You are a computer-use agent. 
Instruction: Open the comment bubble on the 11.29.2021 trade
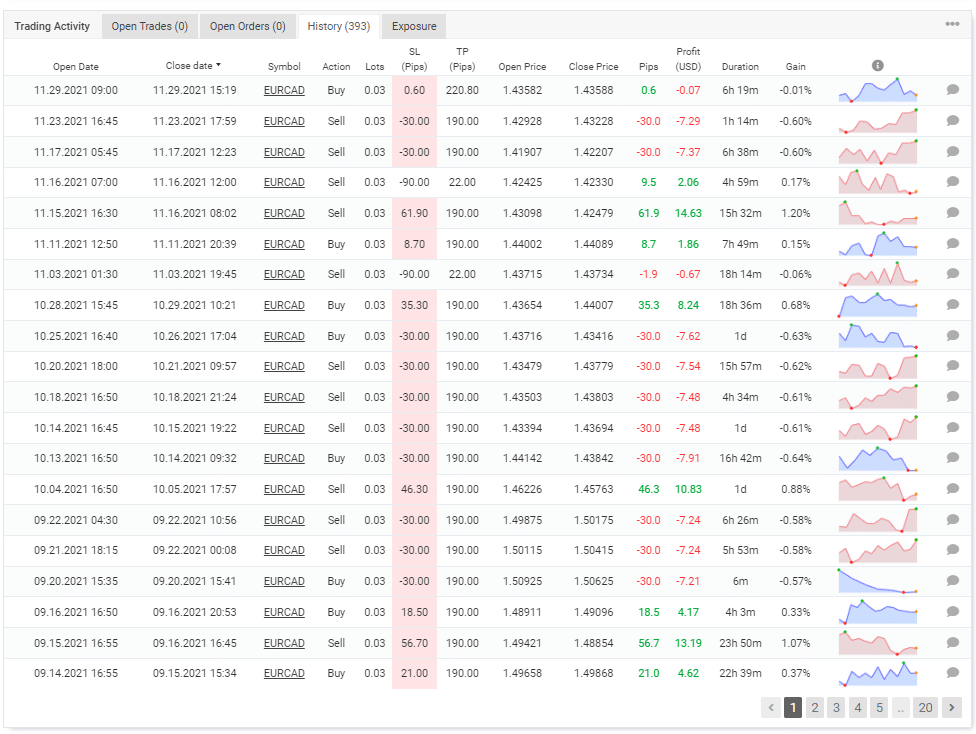tap(952, 90)
